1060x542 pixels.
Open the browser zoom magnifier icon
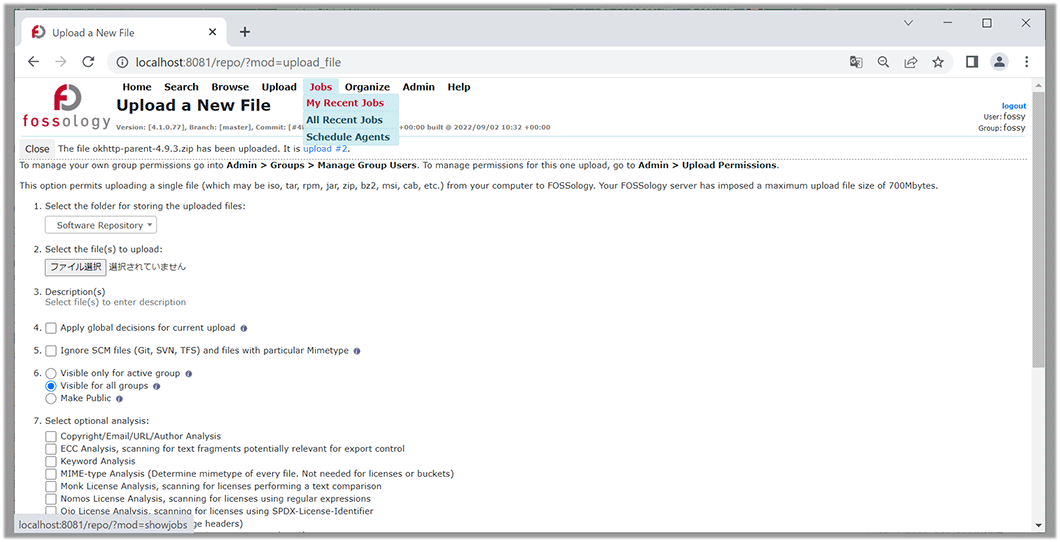click(883, 62)
